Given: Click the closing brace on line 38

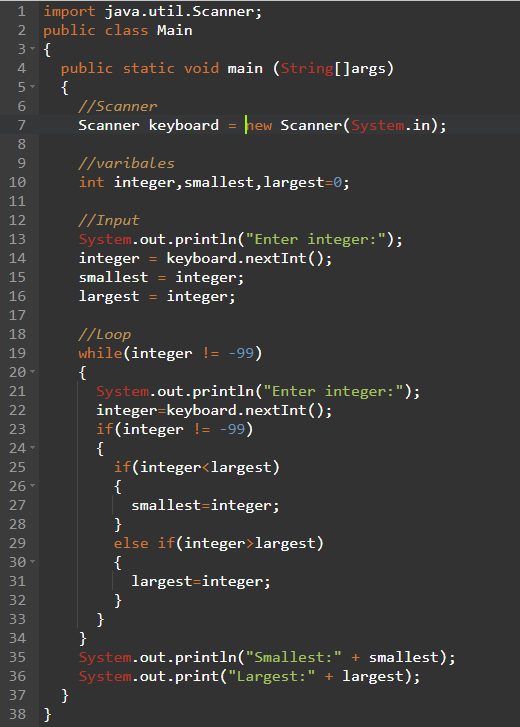Looking at the screenshot, I should [x=48, y=714].
